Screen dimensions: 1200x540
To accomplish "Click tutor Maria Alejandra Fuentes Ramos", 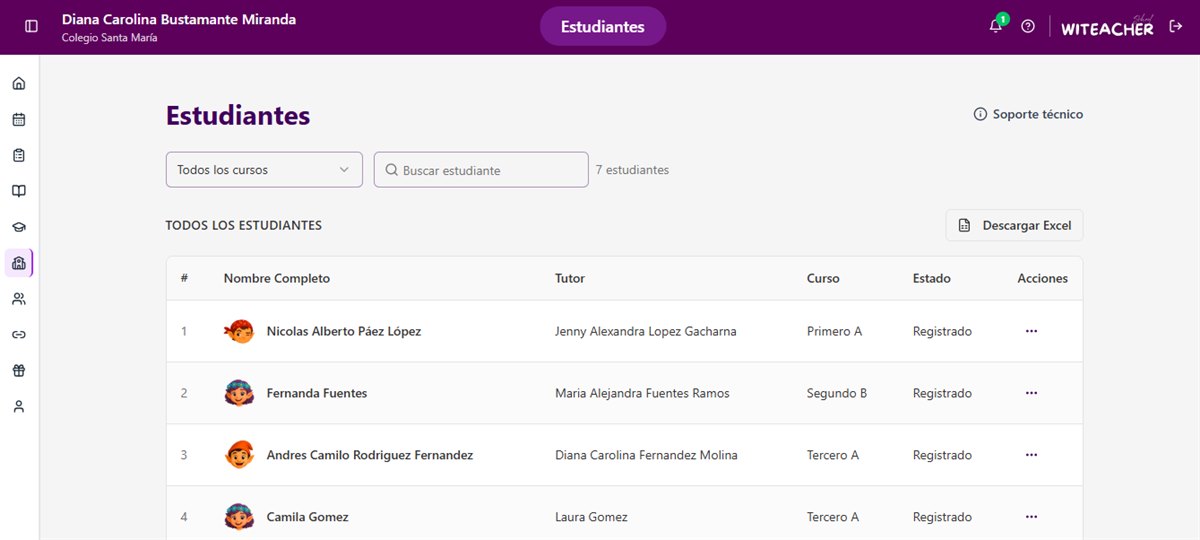I will pyautogui.click(x=642, y=393).
